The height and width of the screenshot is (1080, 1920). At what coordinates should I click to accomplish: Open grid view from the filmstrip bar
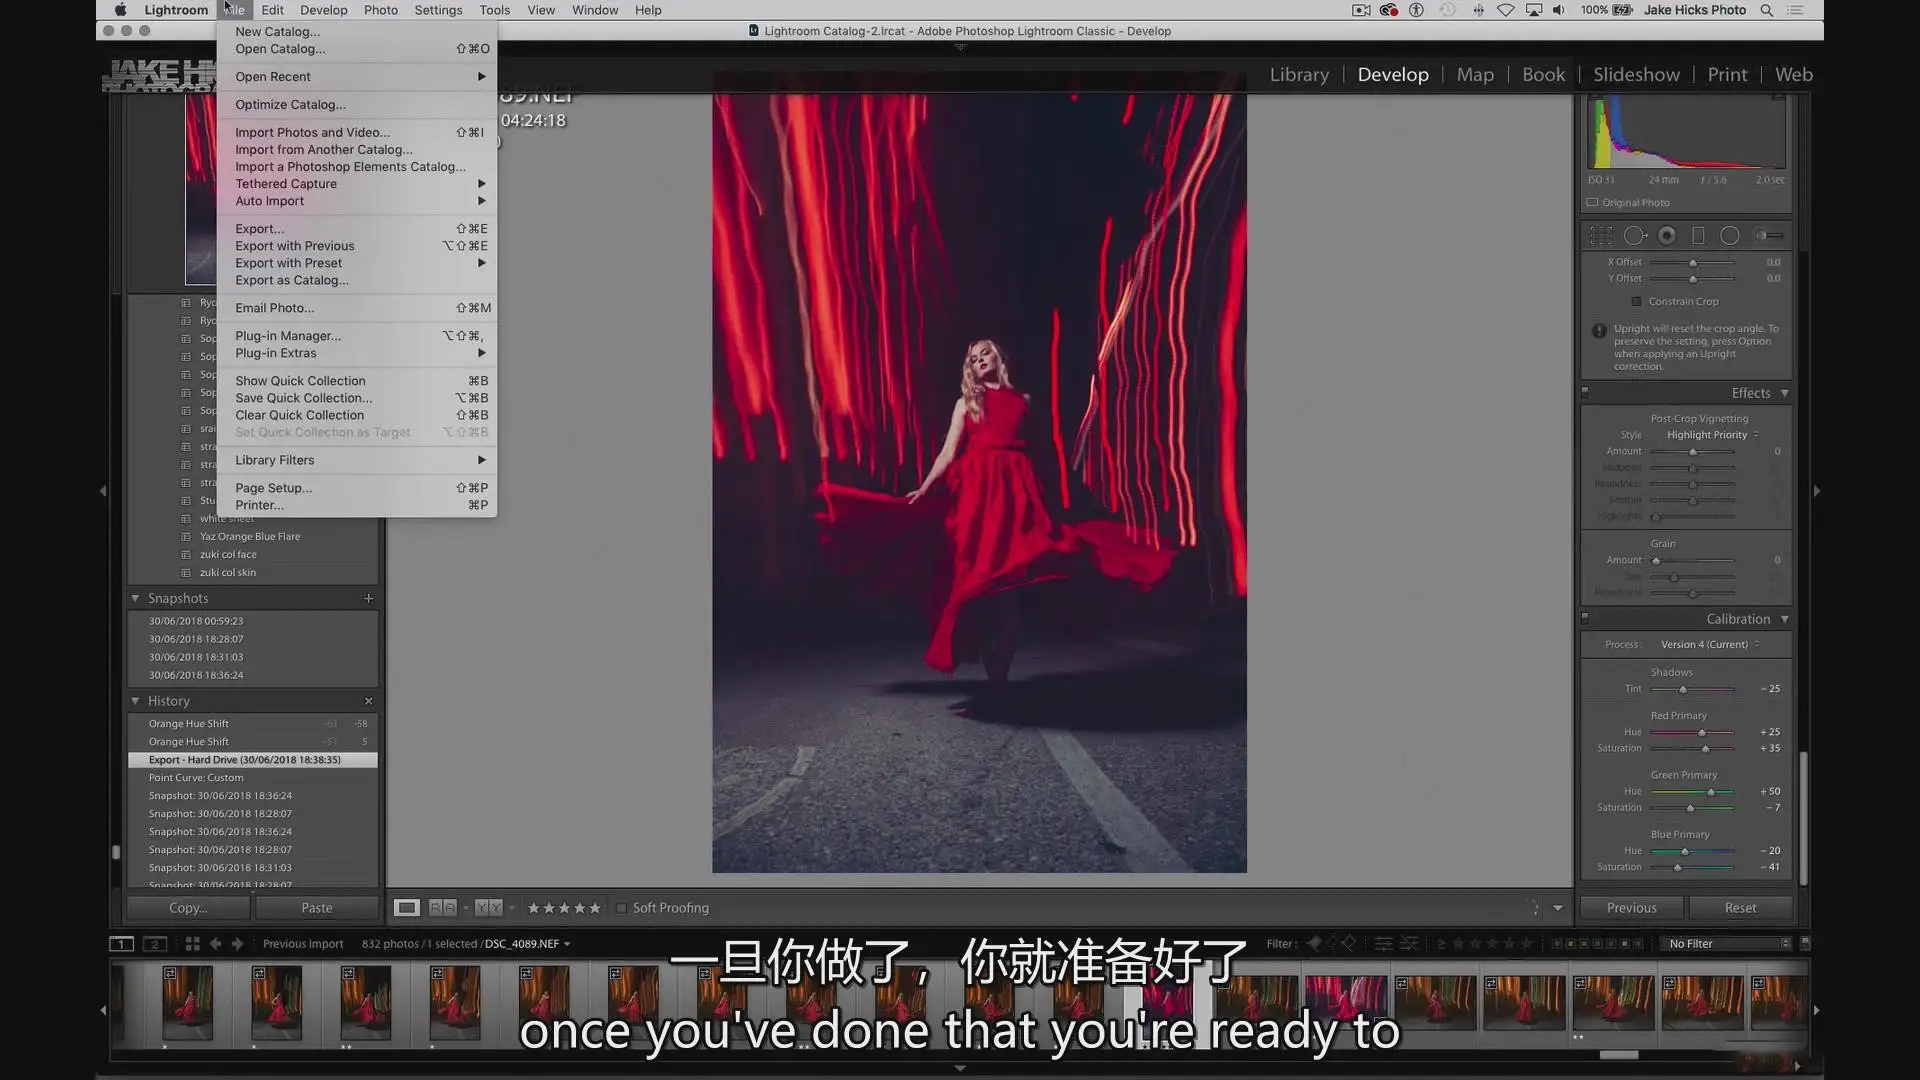pyautogui.click(x=192, y=944)
